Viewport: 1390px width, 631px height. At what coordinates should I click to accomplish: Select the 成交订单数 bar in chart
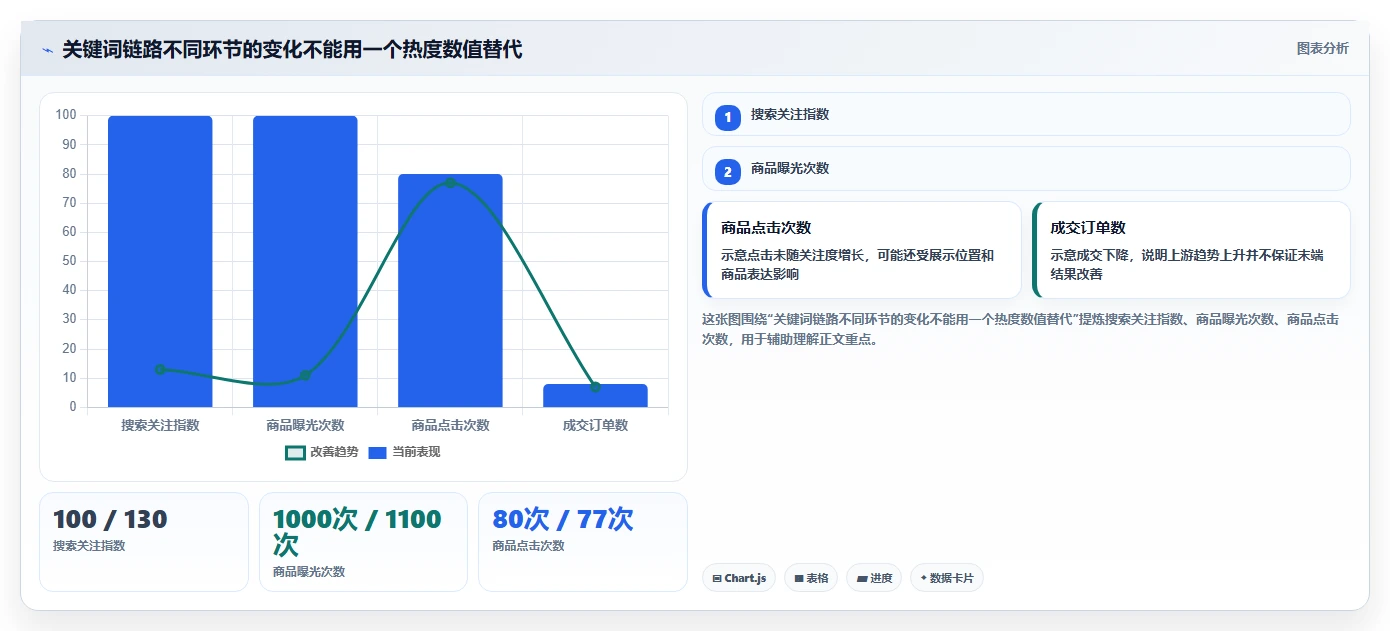595,396
